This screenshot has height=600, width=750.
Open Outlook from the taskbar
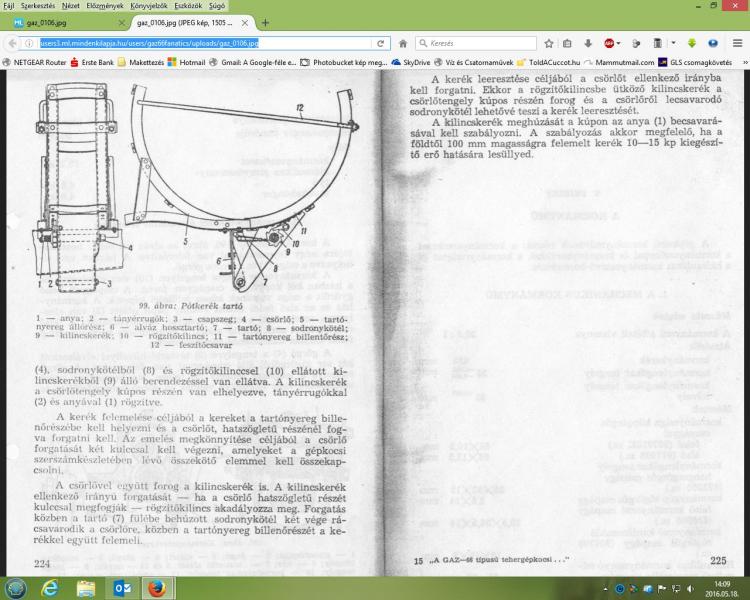coord(123,587)
